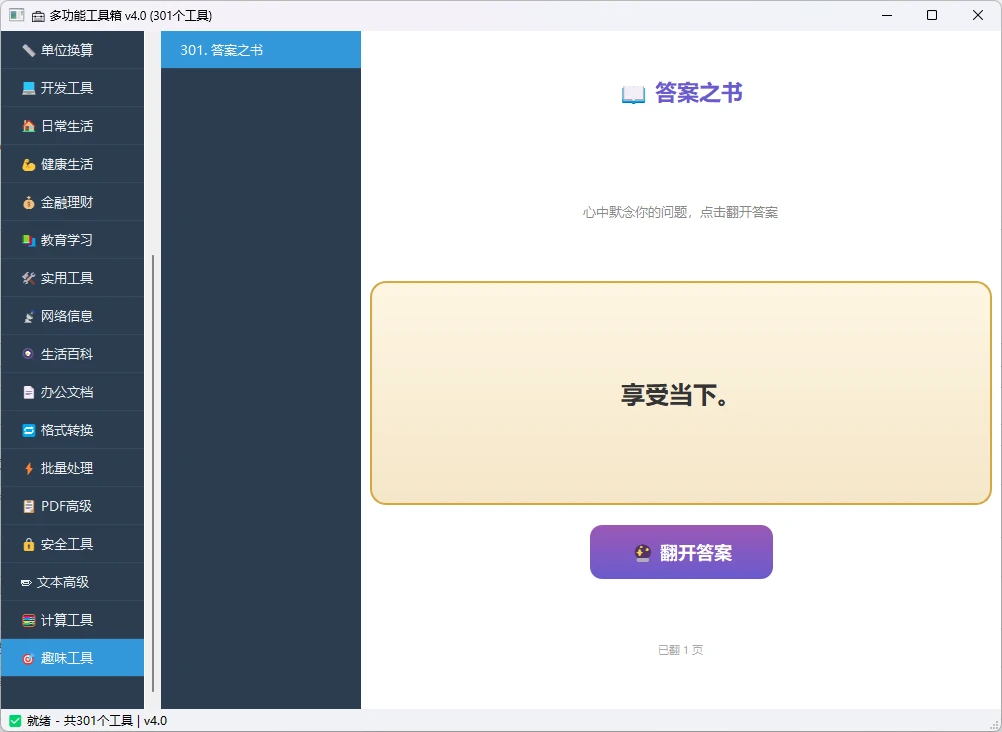Click the sidebar vertical scrollbar
Image resolution: width=1002 pixels, height=732 pixels.
click(153, 473)
